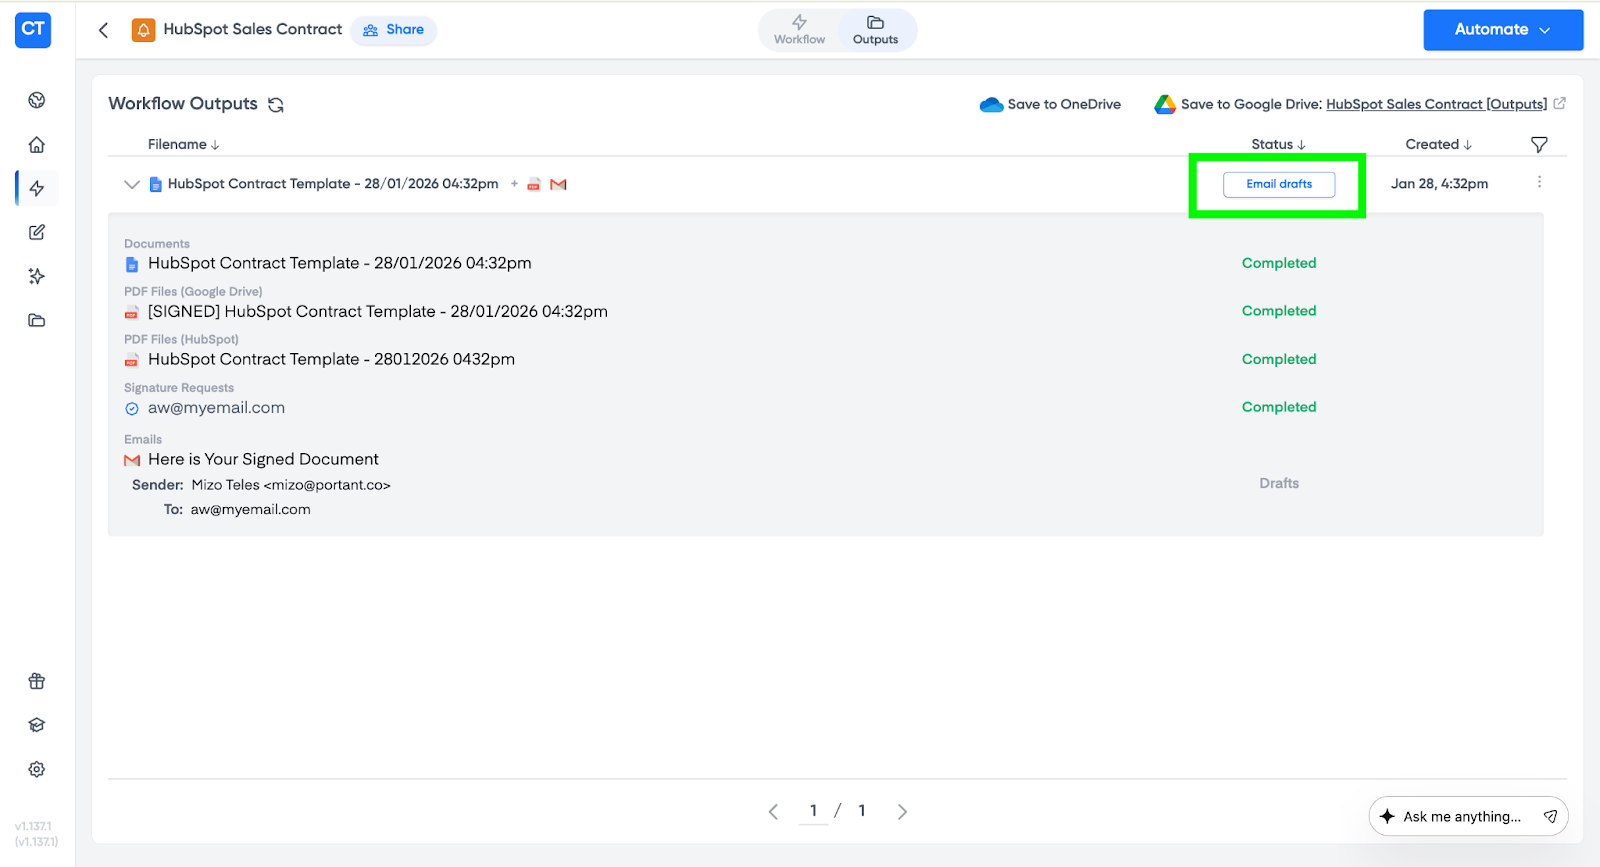Sort by Filename column header
Screen dimensions: 1600x867
coord(183,145)
